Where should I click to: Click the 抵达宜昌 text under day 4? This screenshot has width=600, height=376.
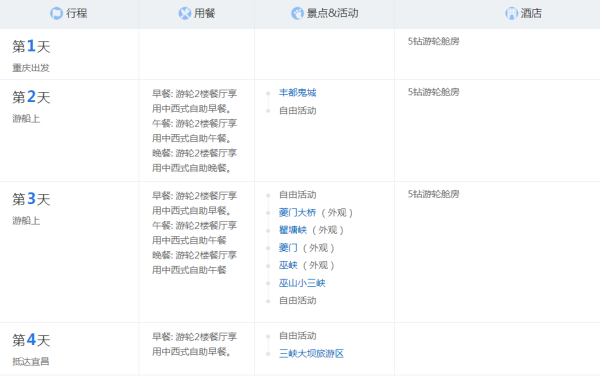pos(31,361)
